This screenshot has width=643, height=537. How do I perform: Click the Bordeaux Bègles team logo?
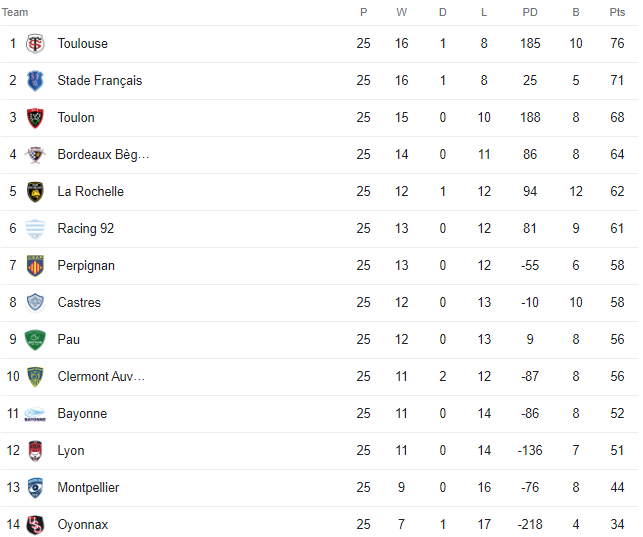point(35,155)
